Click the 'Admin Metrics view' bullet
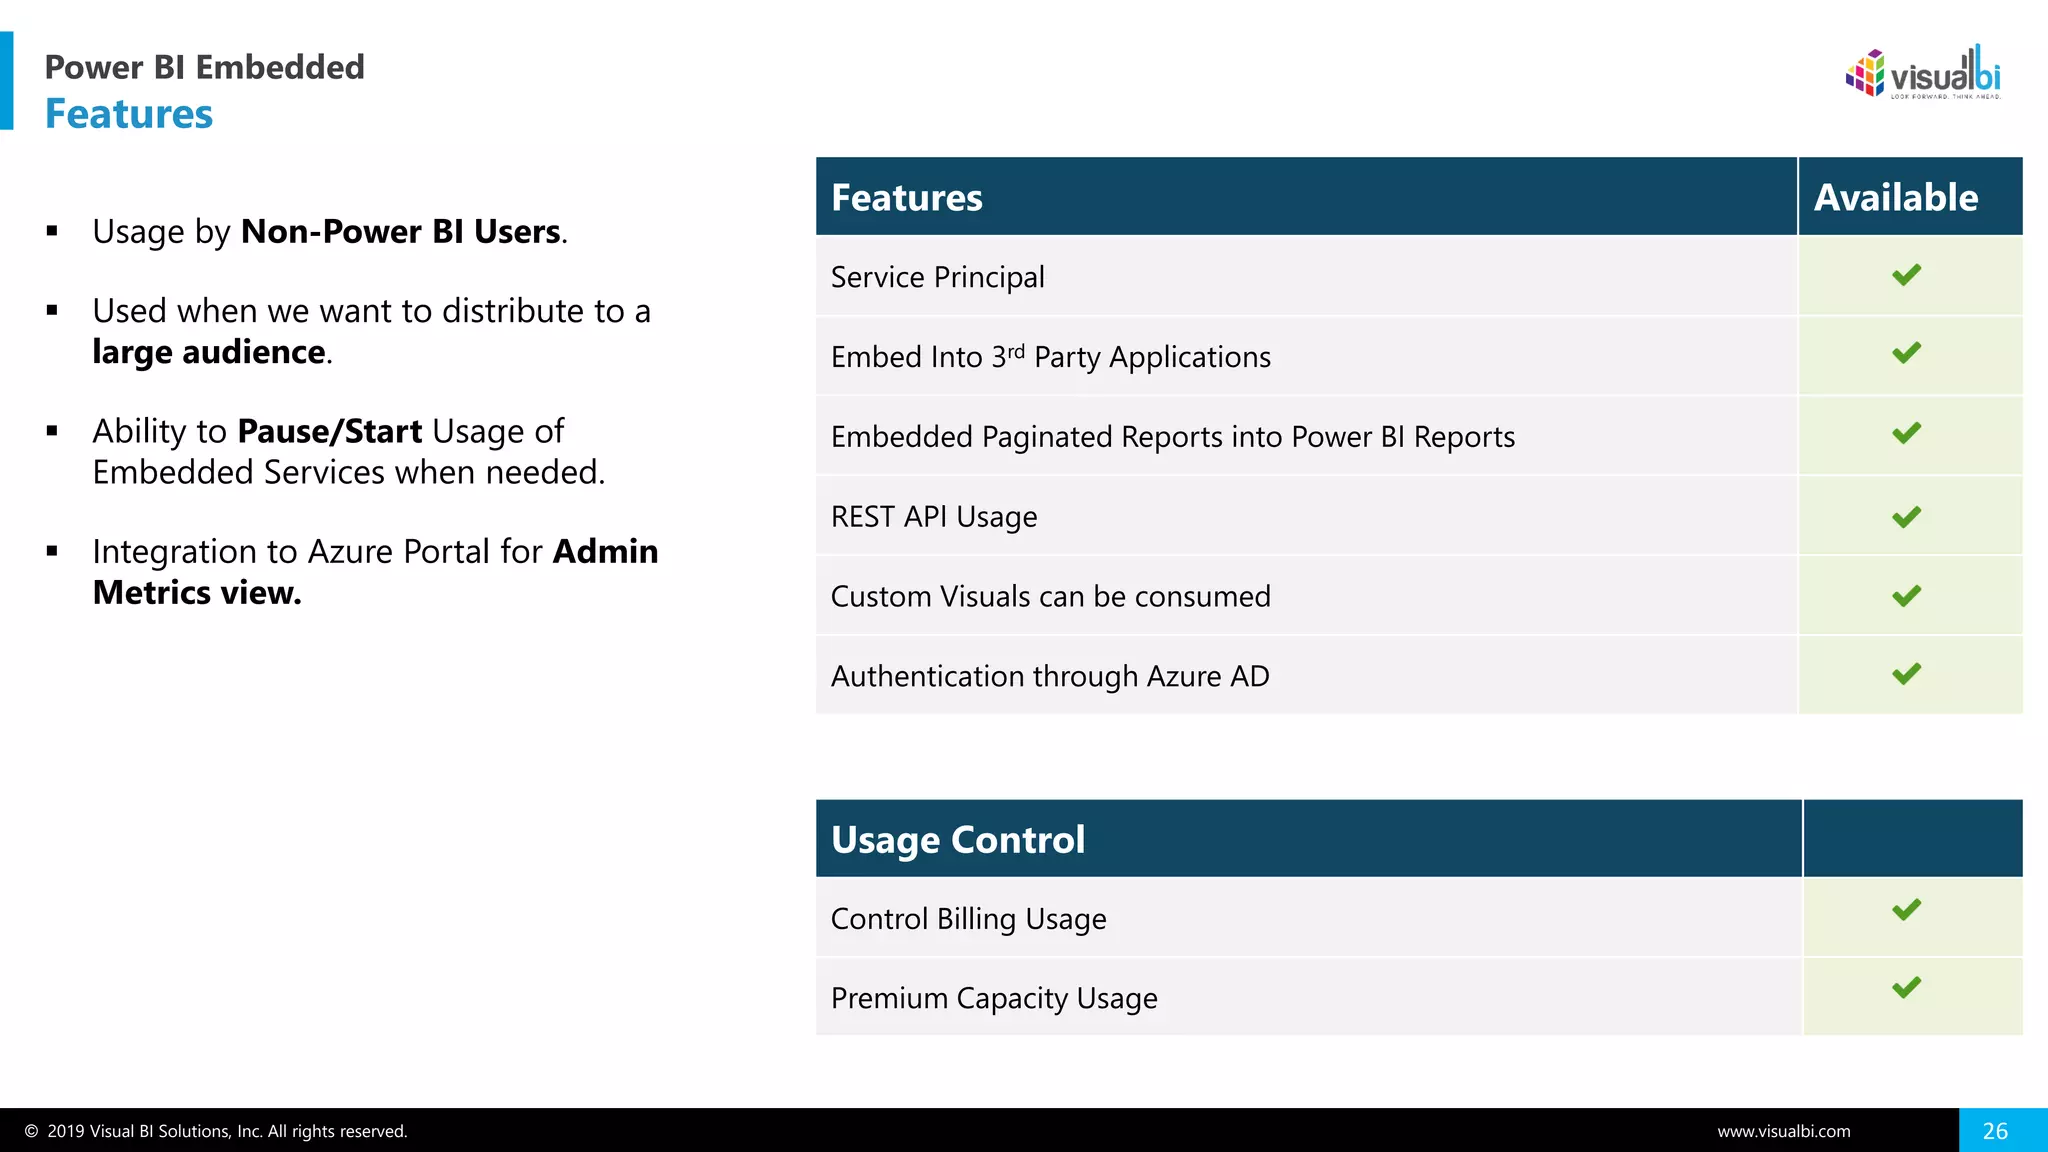This screenshot has height=1152, width=2048. [x=375, y=572]
